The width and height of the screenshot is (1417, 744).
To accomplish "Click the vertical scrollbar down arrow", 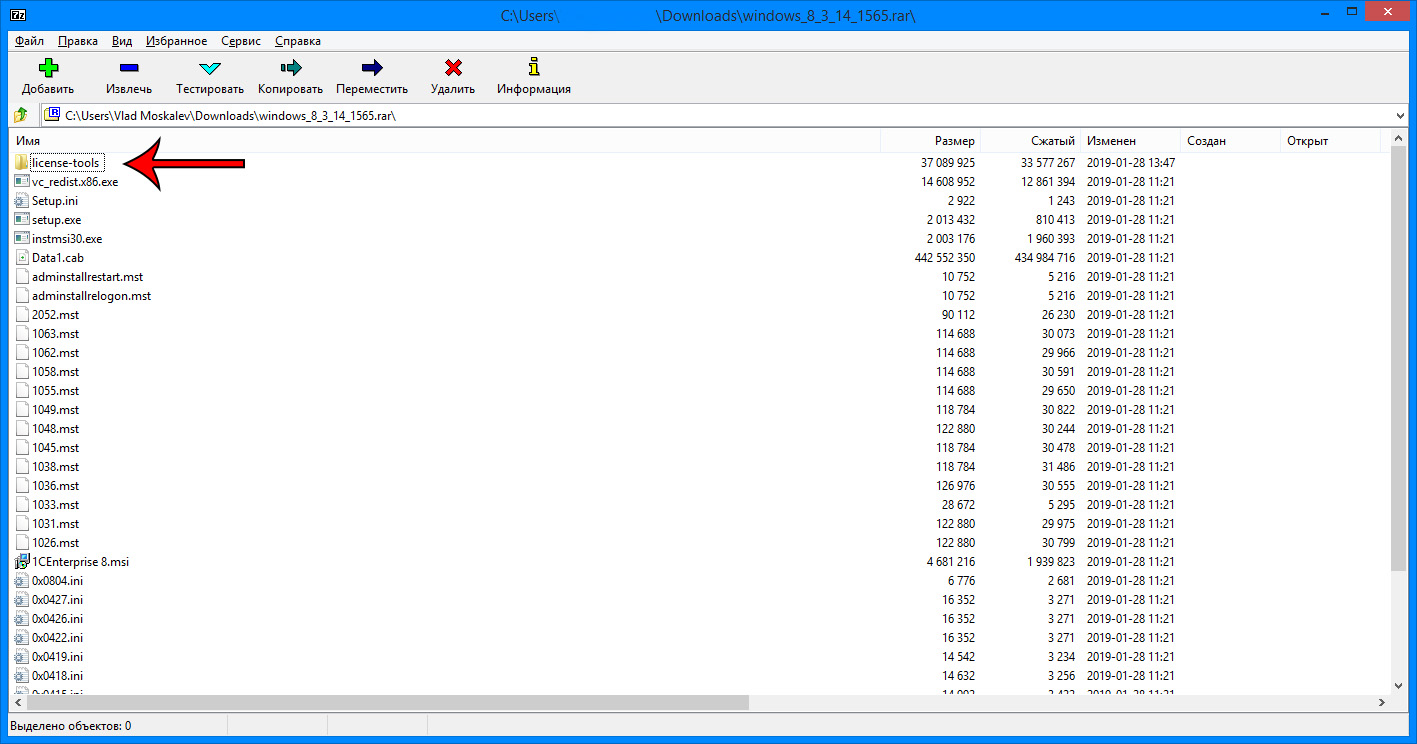I will (1399, 685).
